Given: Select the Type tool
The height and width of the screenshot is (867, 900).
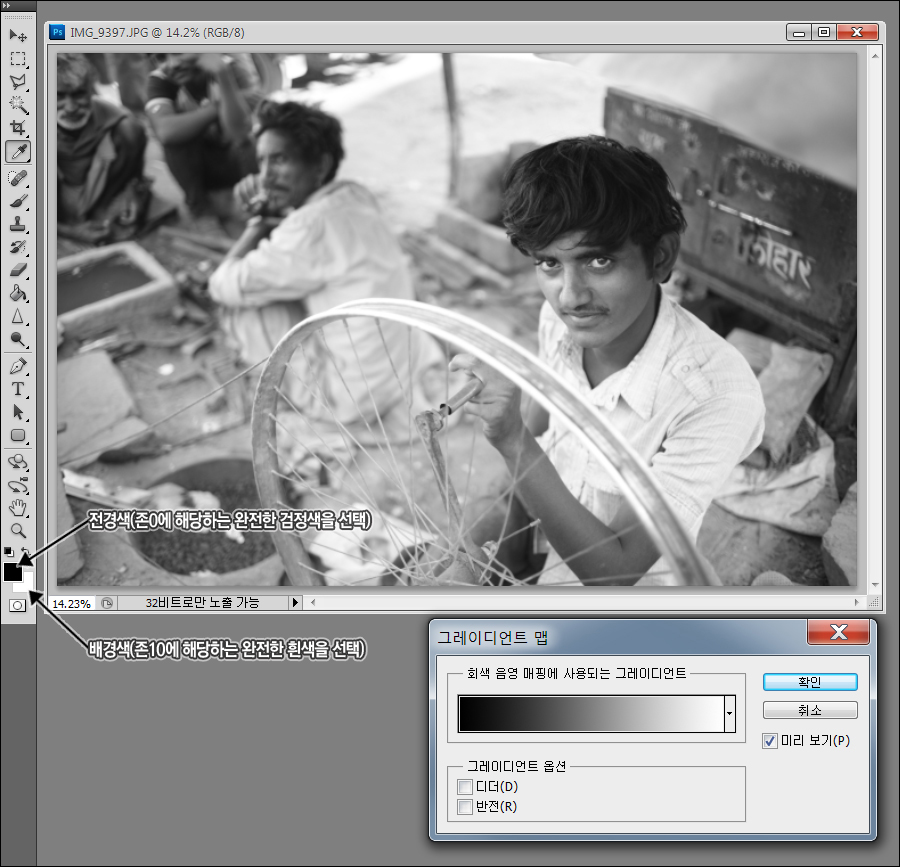Looking at the screenshot, I should pos(18,389).
